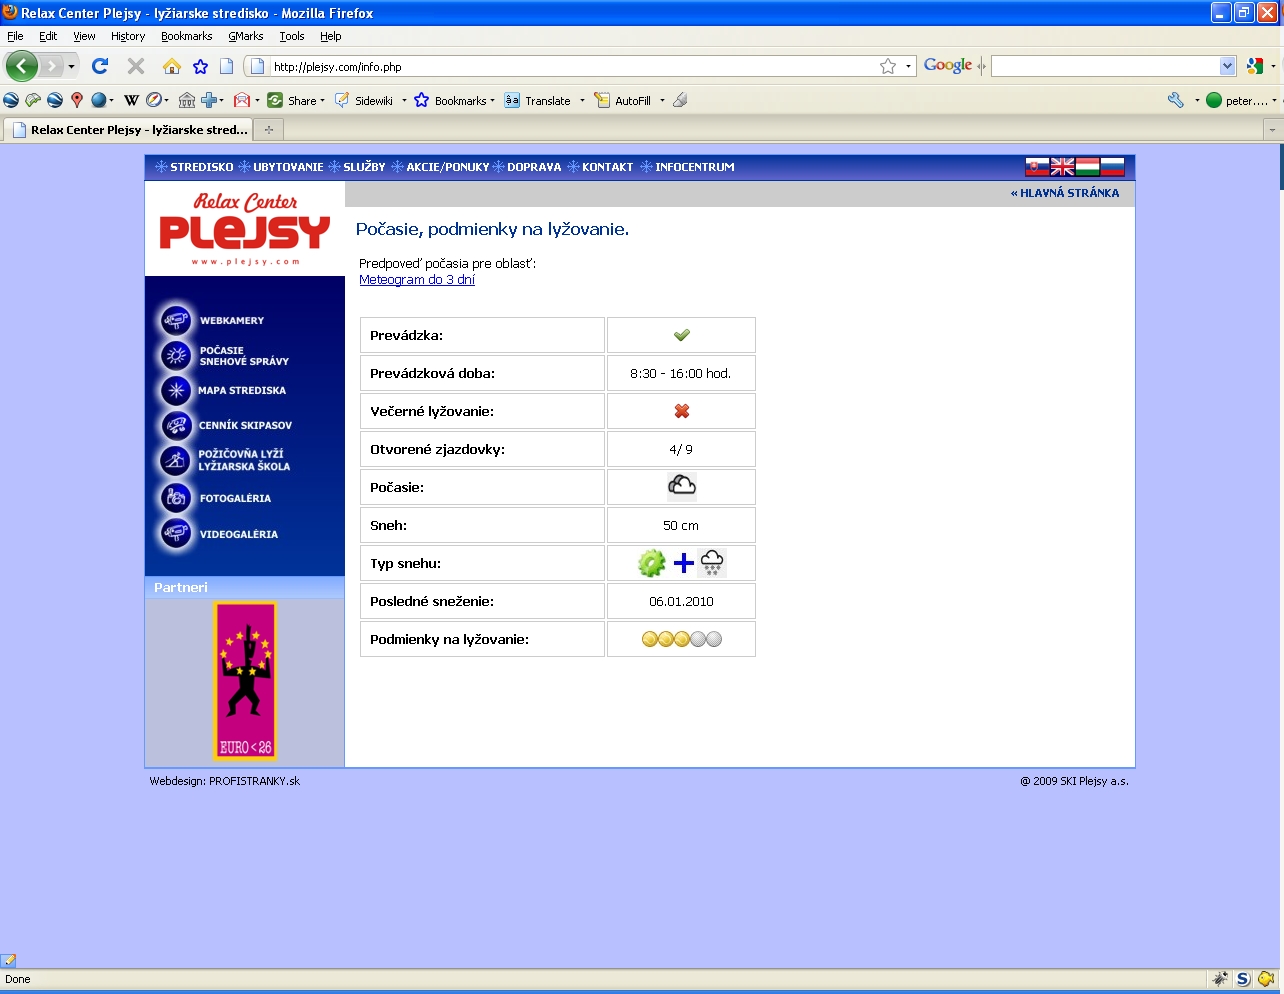Click the AutoFill toolbar button
Viewport: 1284px width, 994px height.
[x=623, y=100]
